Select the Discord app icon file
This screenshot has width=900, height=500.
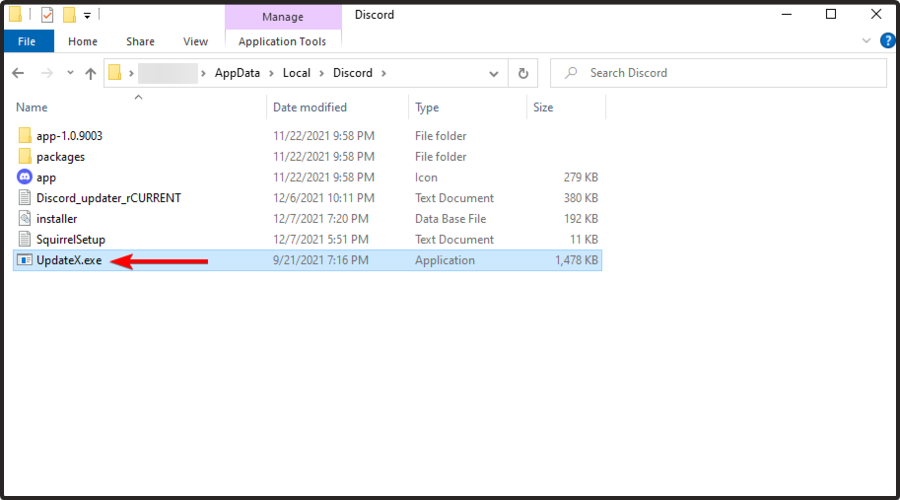[25, 177]
